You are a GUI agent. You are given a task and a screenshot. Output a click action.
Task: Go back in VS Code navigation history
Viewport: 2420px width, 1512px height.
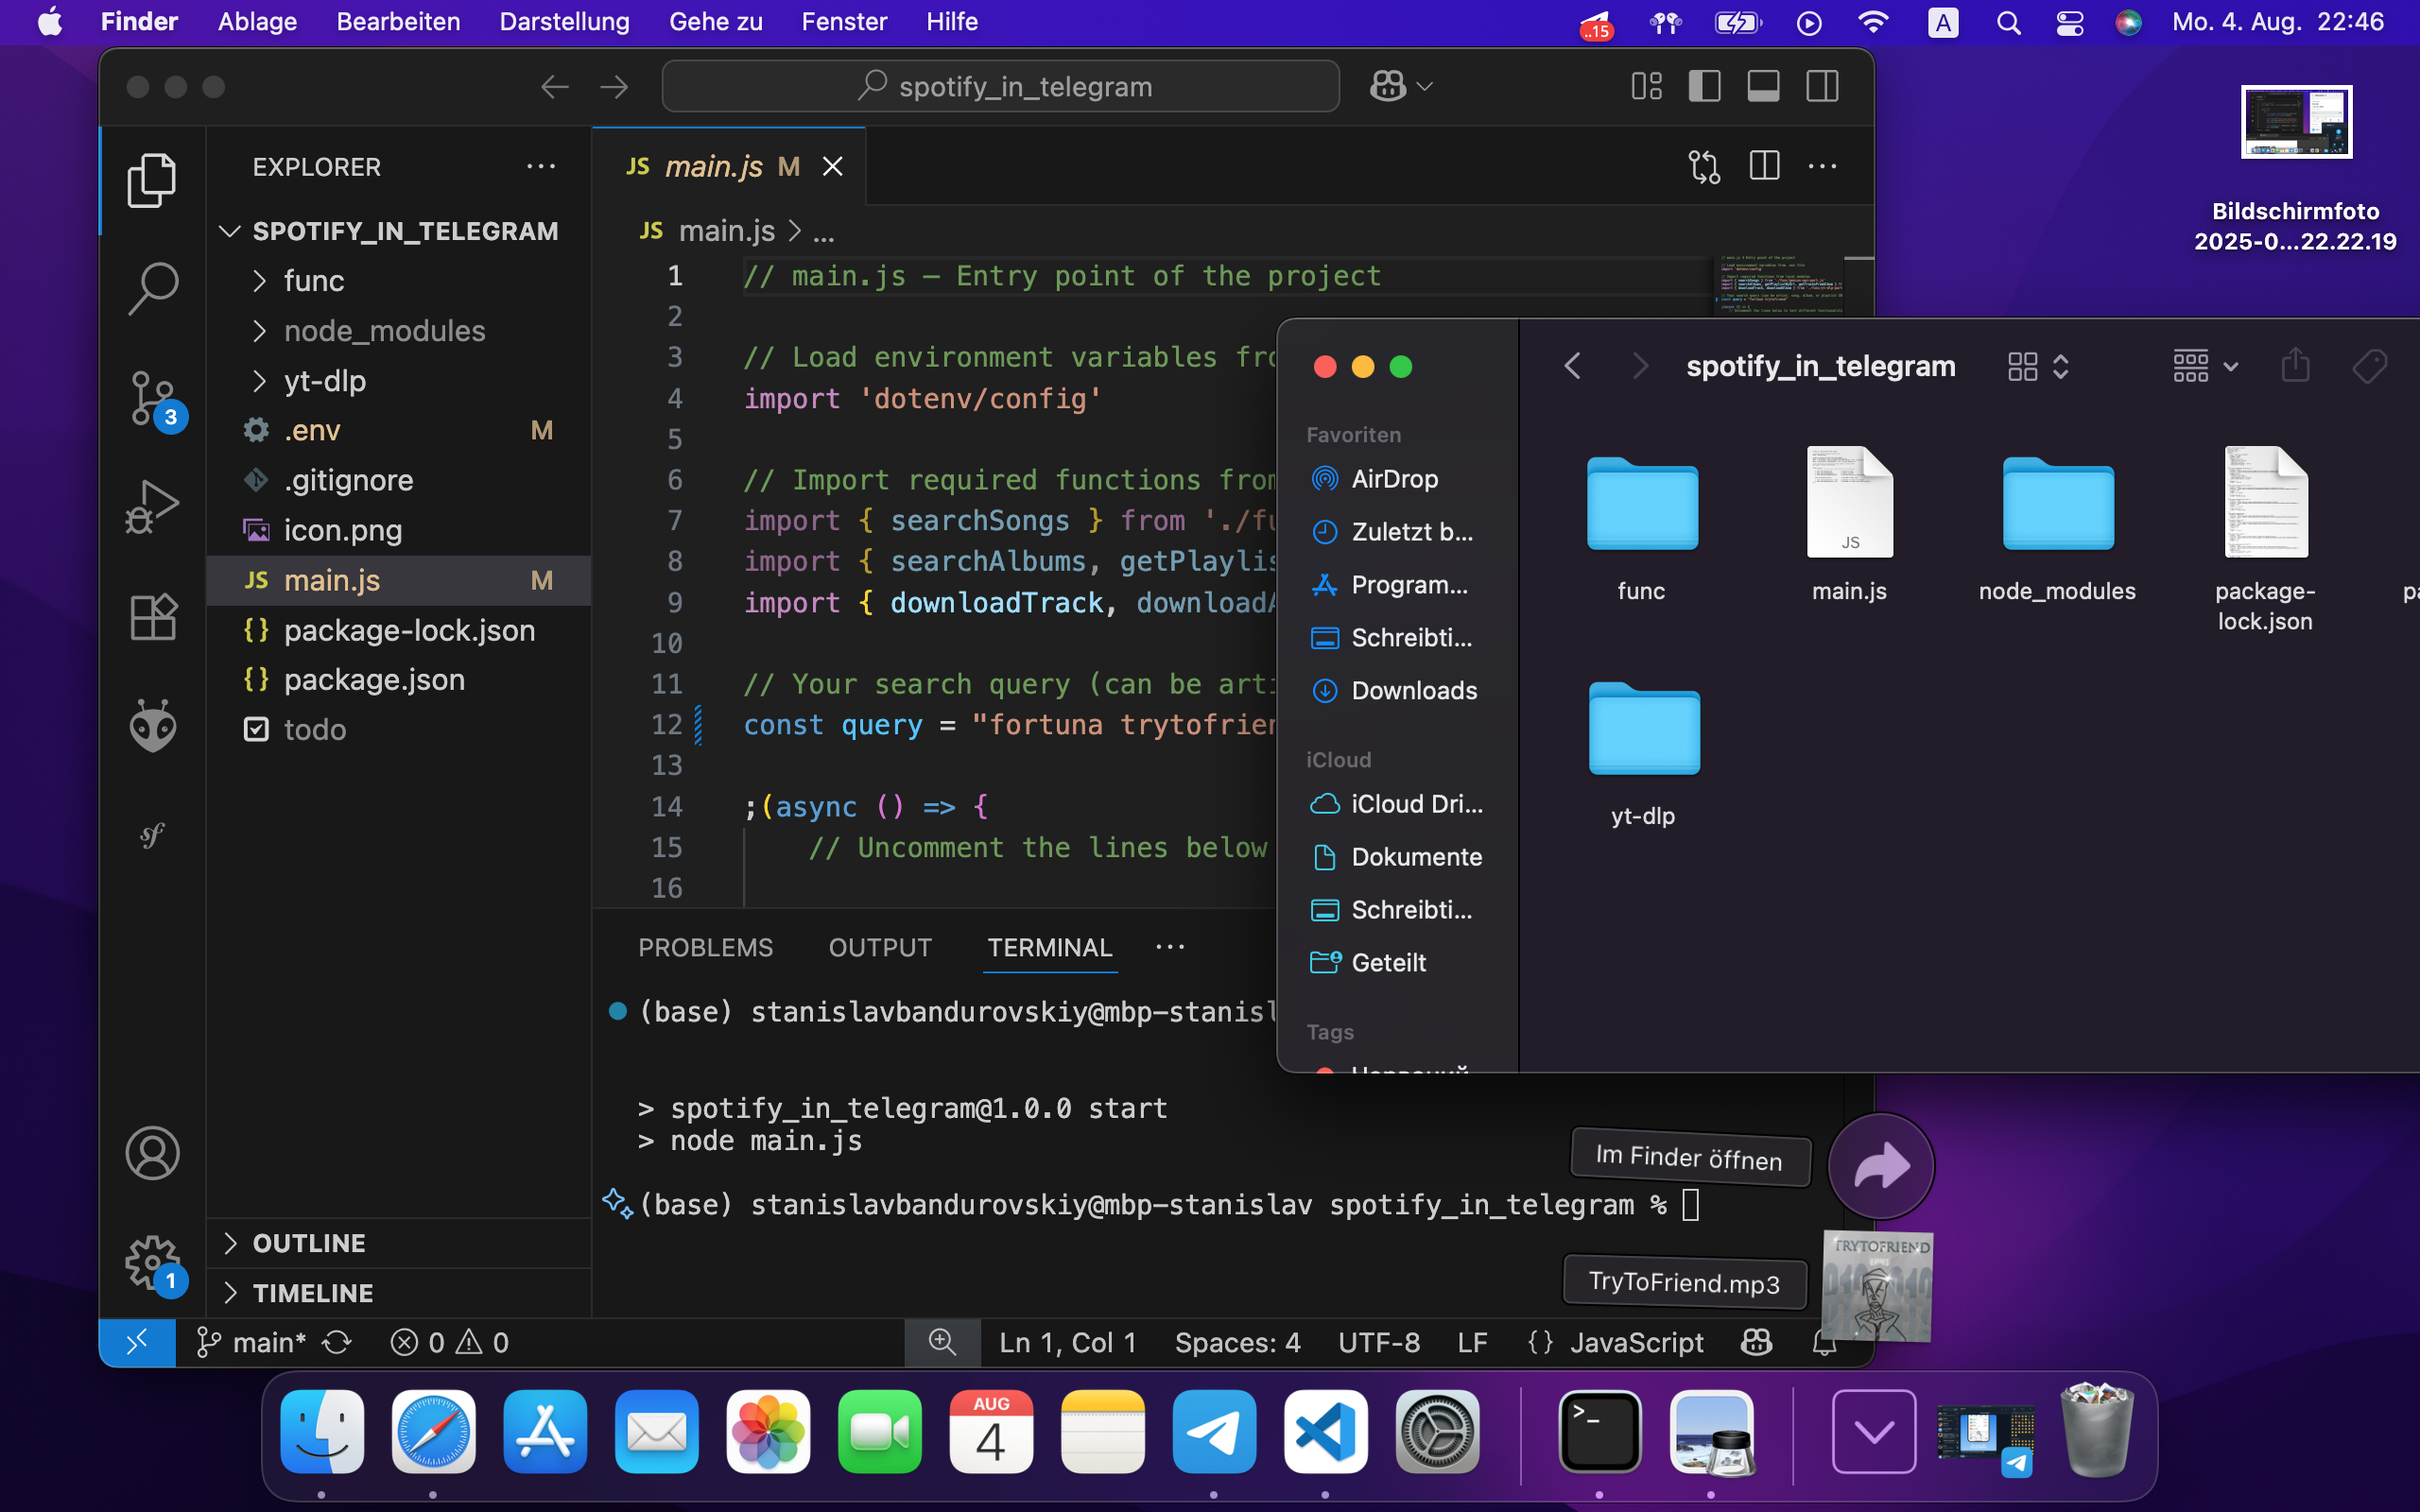[554, 87]
